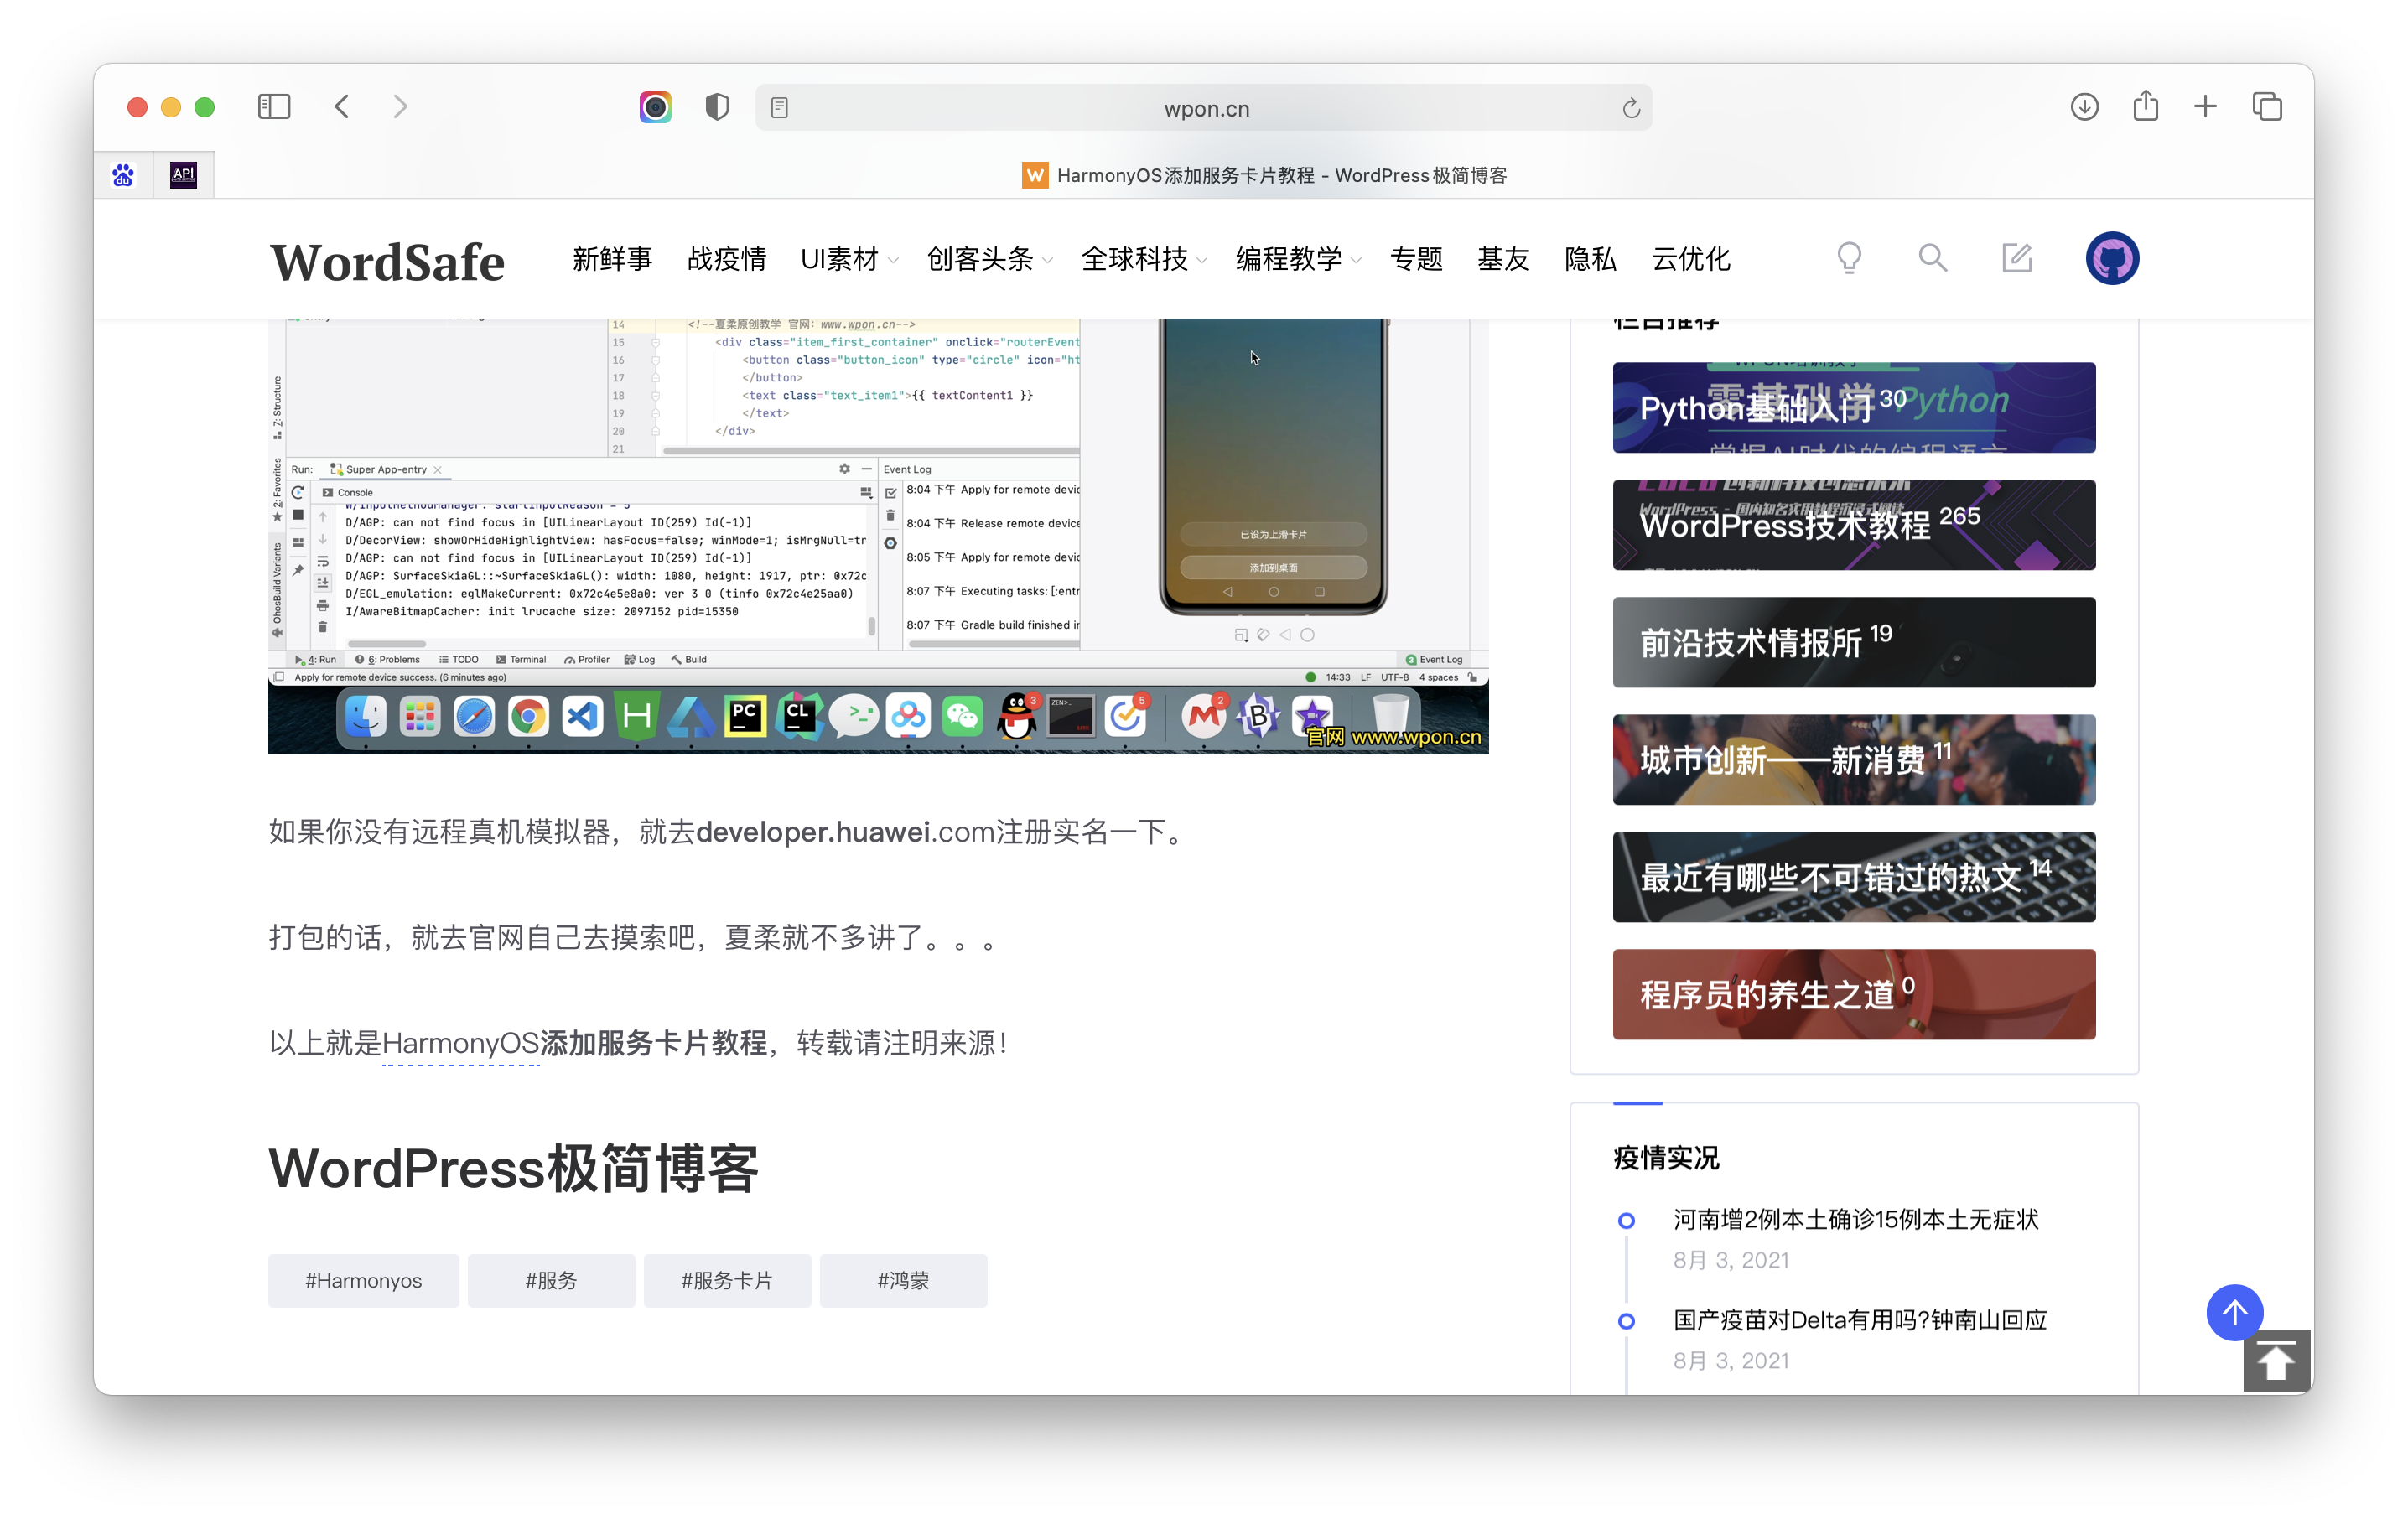
Task: Enlarge the IDE screenshot image
Action: [878, 536]
